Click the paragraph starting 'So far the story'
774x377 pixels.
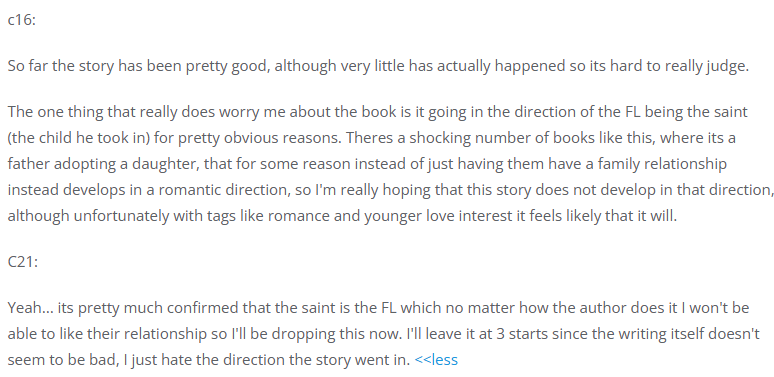(x=378, y=66)
